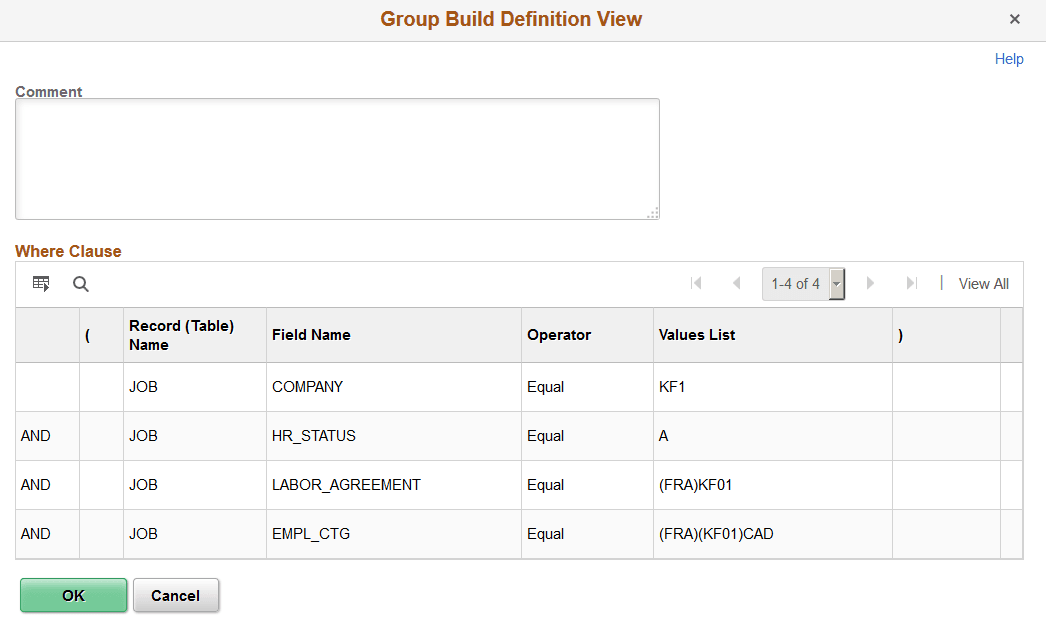Screen dimensions: 1046x630
Task: Click the grid action table icon above Where Clause
Action: [41, 284]
